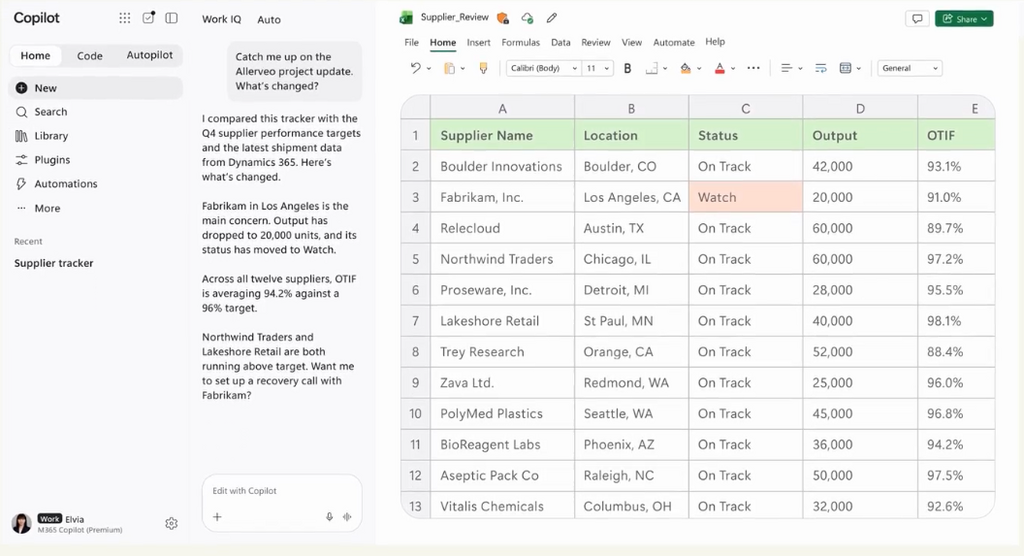Image resolution: width=1024 pixels, height=556 pixels.
Task: Open the comments pane icon
Action: click(x=917, y=19)
